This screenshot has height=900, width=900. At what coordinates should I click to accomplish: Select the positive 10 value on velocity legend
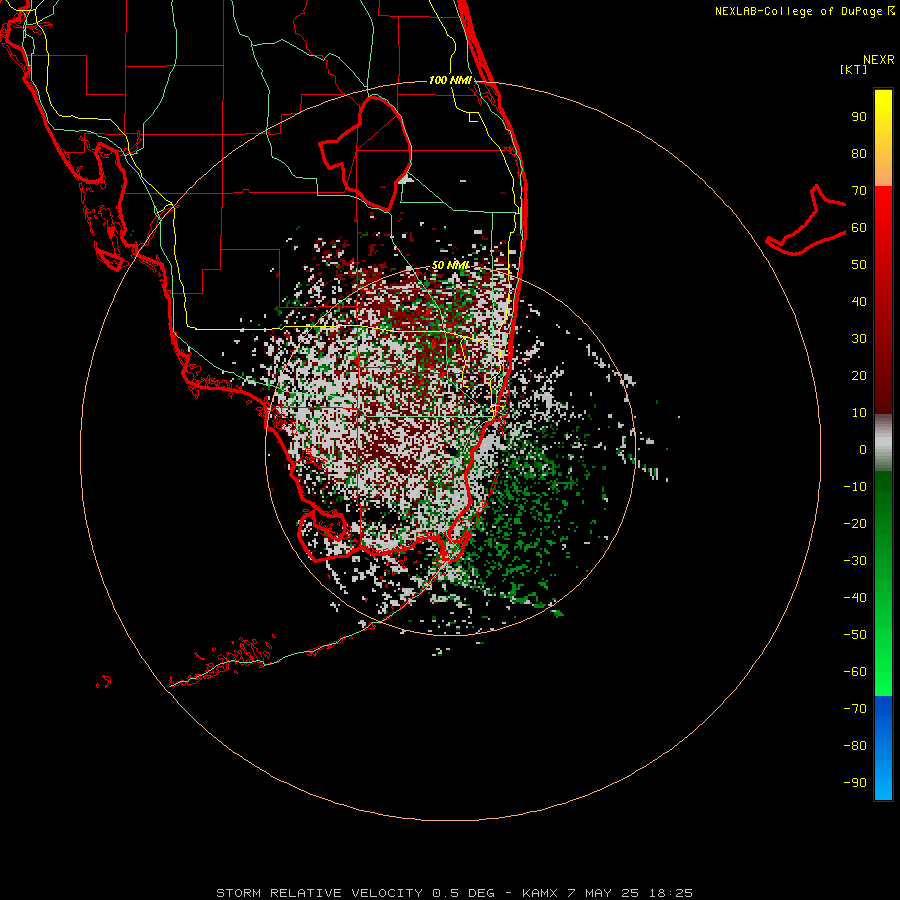point(859,413)
